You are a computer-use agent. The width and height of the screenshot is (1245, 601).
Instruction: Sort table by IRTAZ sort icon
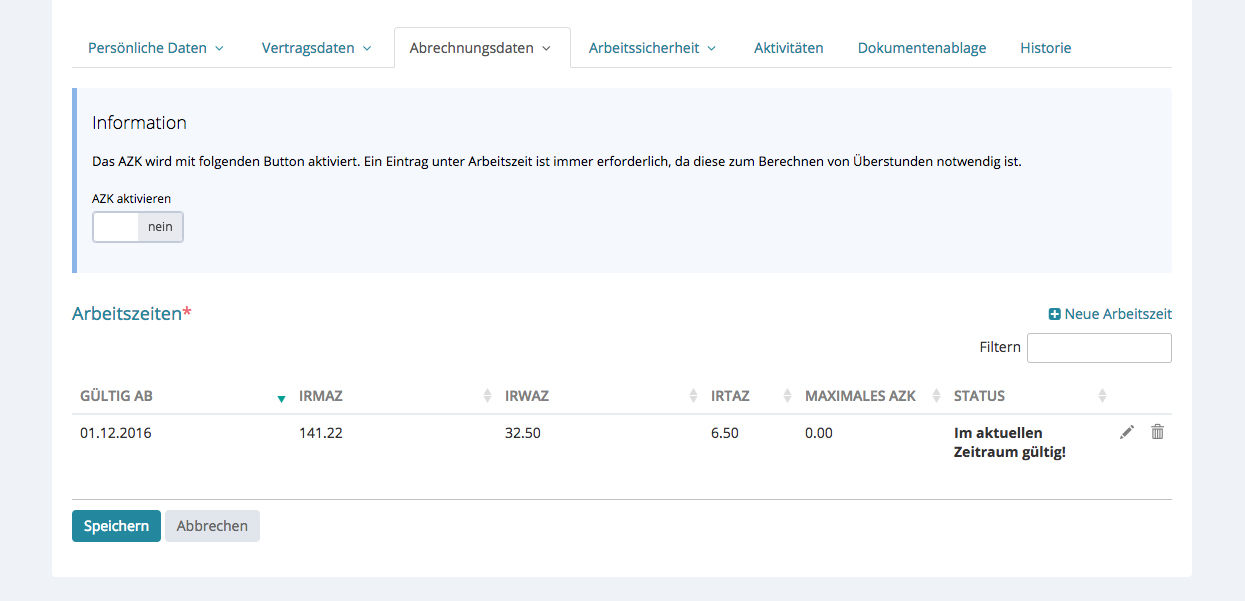787,396
